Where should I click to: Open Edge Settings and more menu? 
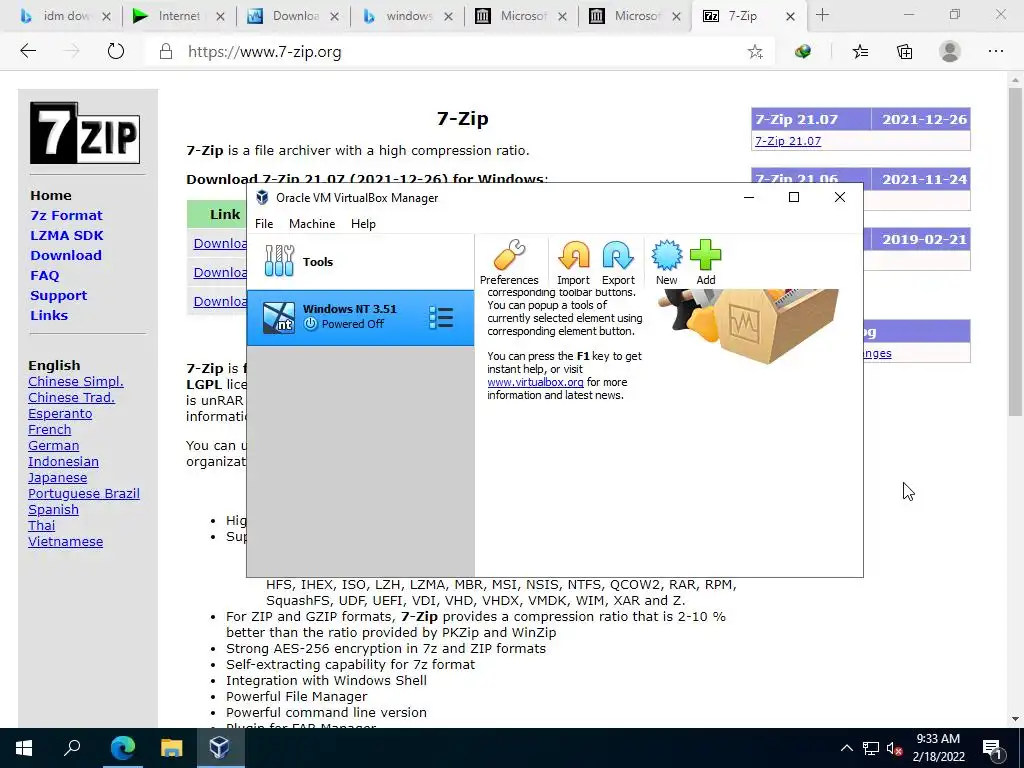pyautogui.click(x=995, y=52)
